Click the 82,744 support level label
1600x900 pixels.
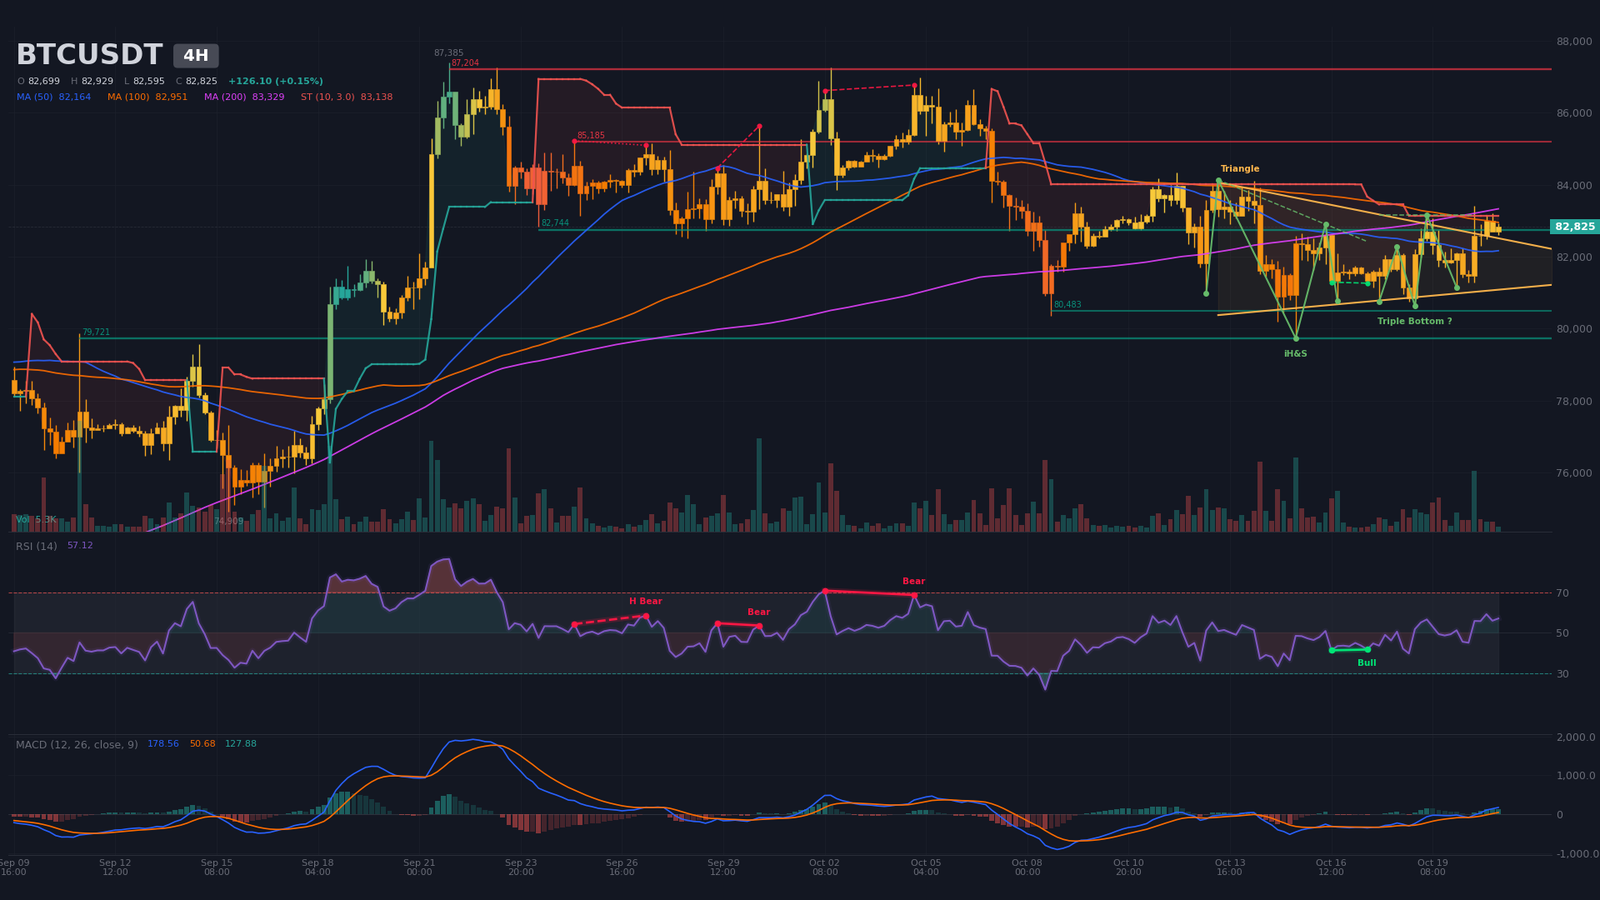(555, 223)
